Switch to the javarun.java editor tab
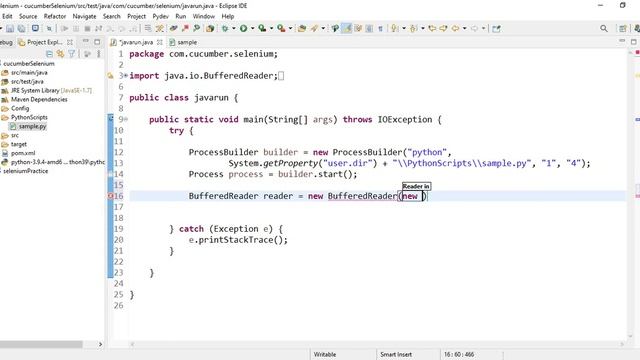 (136, 42)
